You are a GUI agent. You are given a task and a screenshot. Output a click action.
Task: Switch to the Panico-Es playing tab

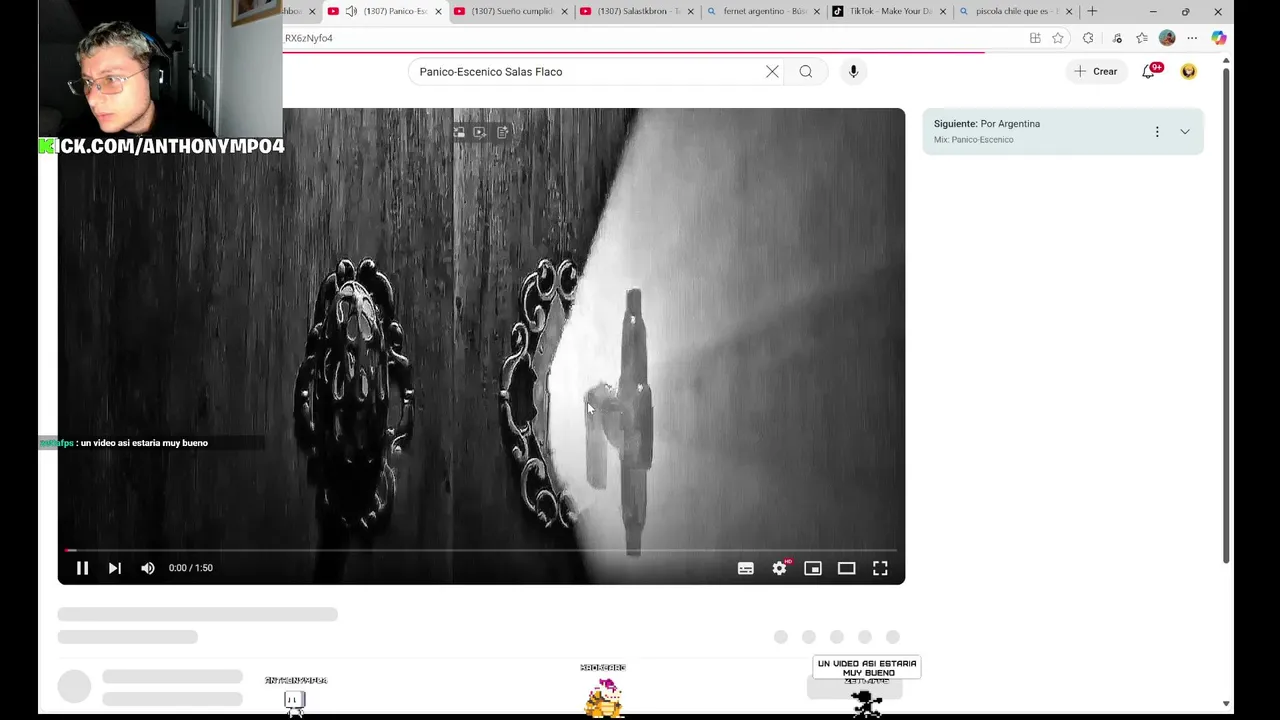pos(385,11)
